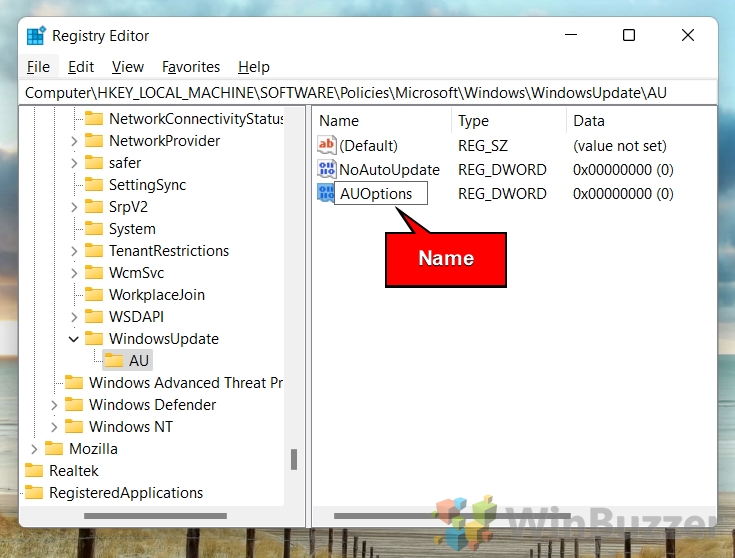
Task: Select the RegisteredApplications folder icon
Action: pyautogui.click(x=34, y=493)
